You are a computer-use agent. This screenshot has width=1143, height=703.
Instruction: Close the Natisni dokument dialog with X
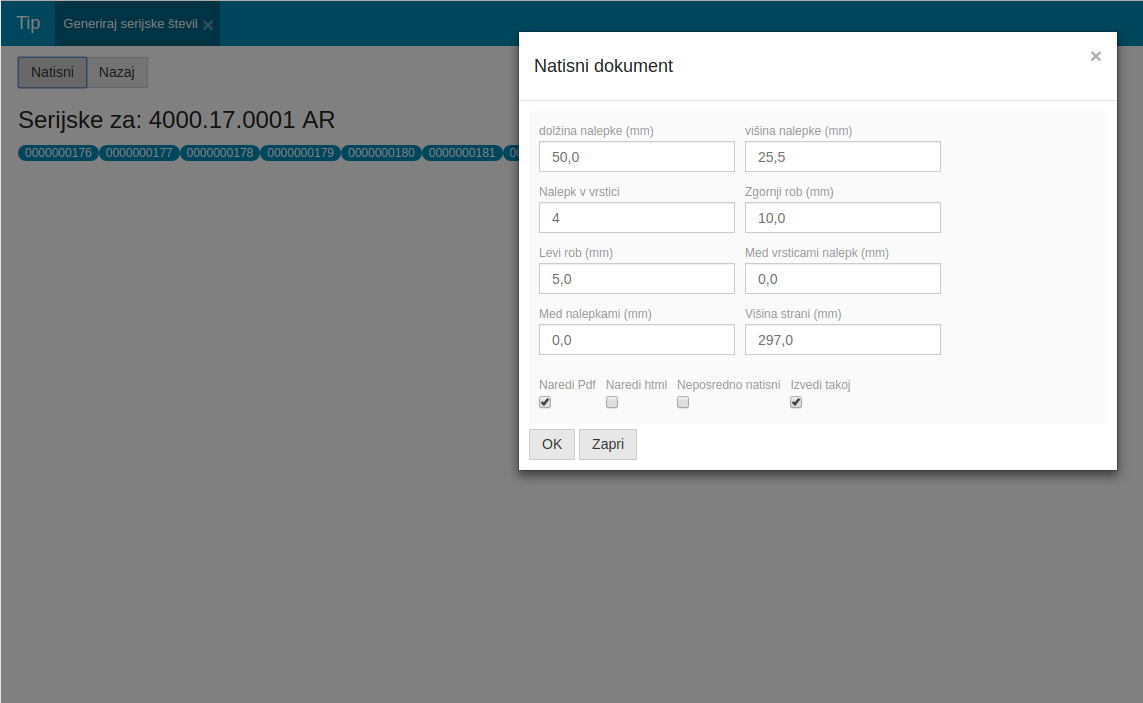tap(1095, 57)
